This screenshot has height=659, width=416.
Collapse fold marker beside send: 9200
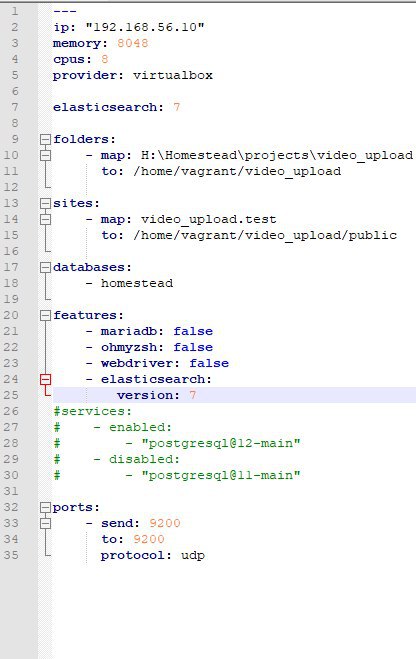(x=45, y=523)
